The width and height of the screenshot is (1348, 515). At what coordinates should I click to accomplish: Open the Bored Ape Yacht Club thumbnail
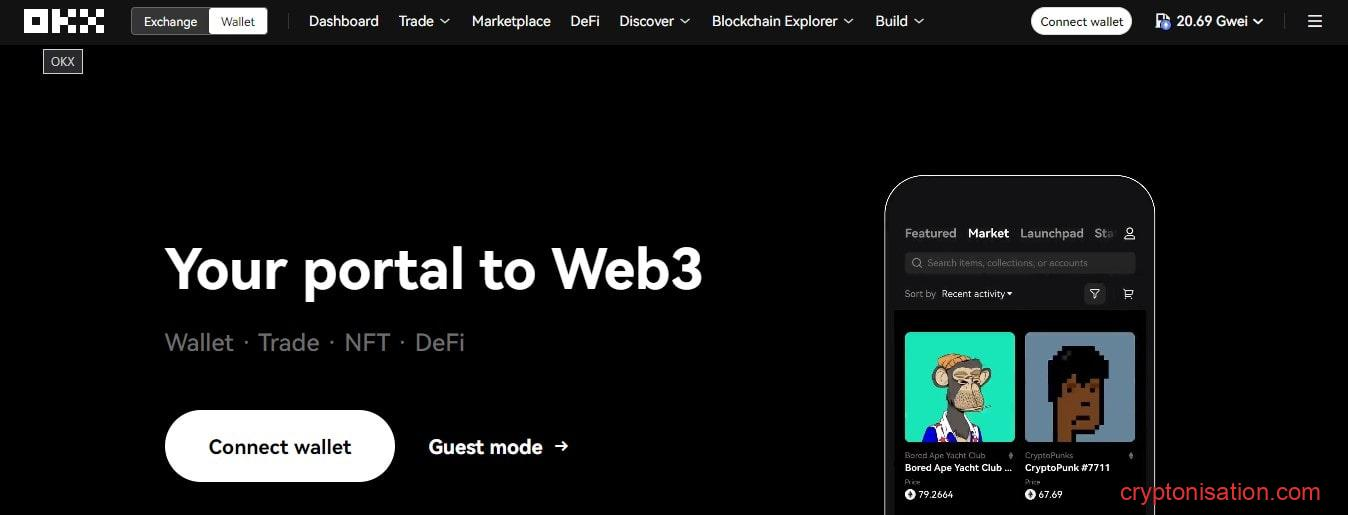click(x=960, y=387)
